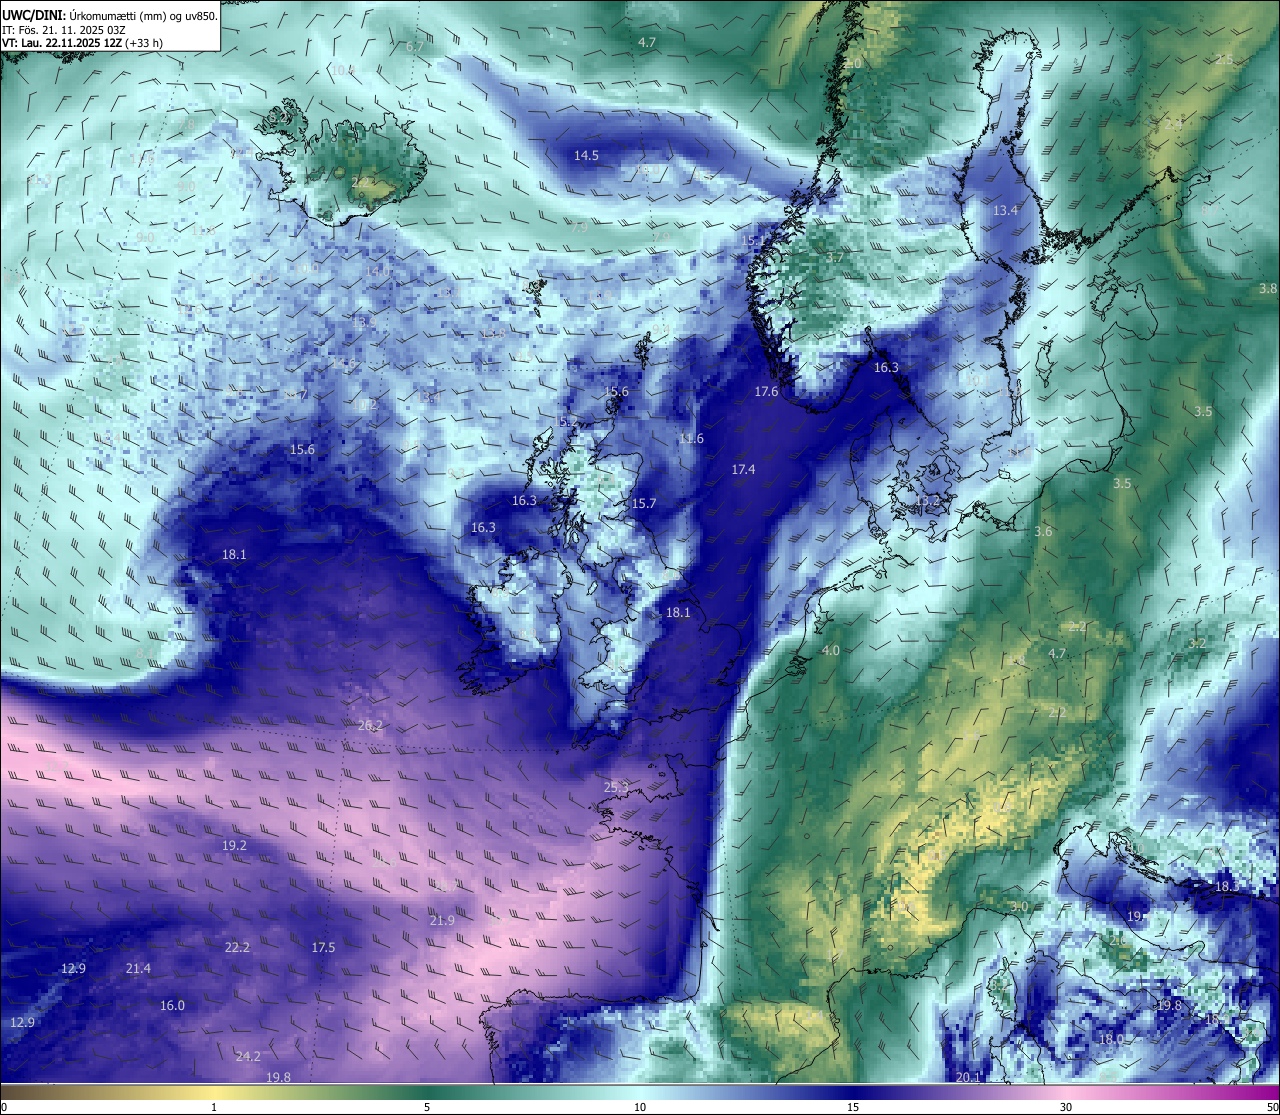
Task: Click the 20.1 value at the bottom right
Action: [x=968, y=1077]
